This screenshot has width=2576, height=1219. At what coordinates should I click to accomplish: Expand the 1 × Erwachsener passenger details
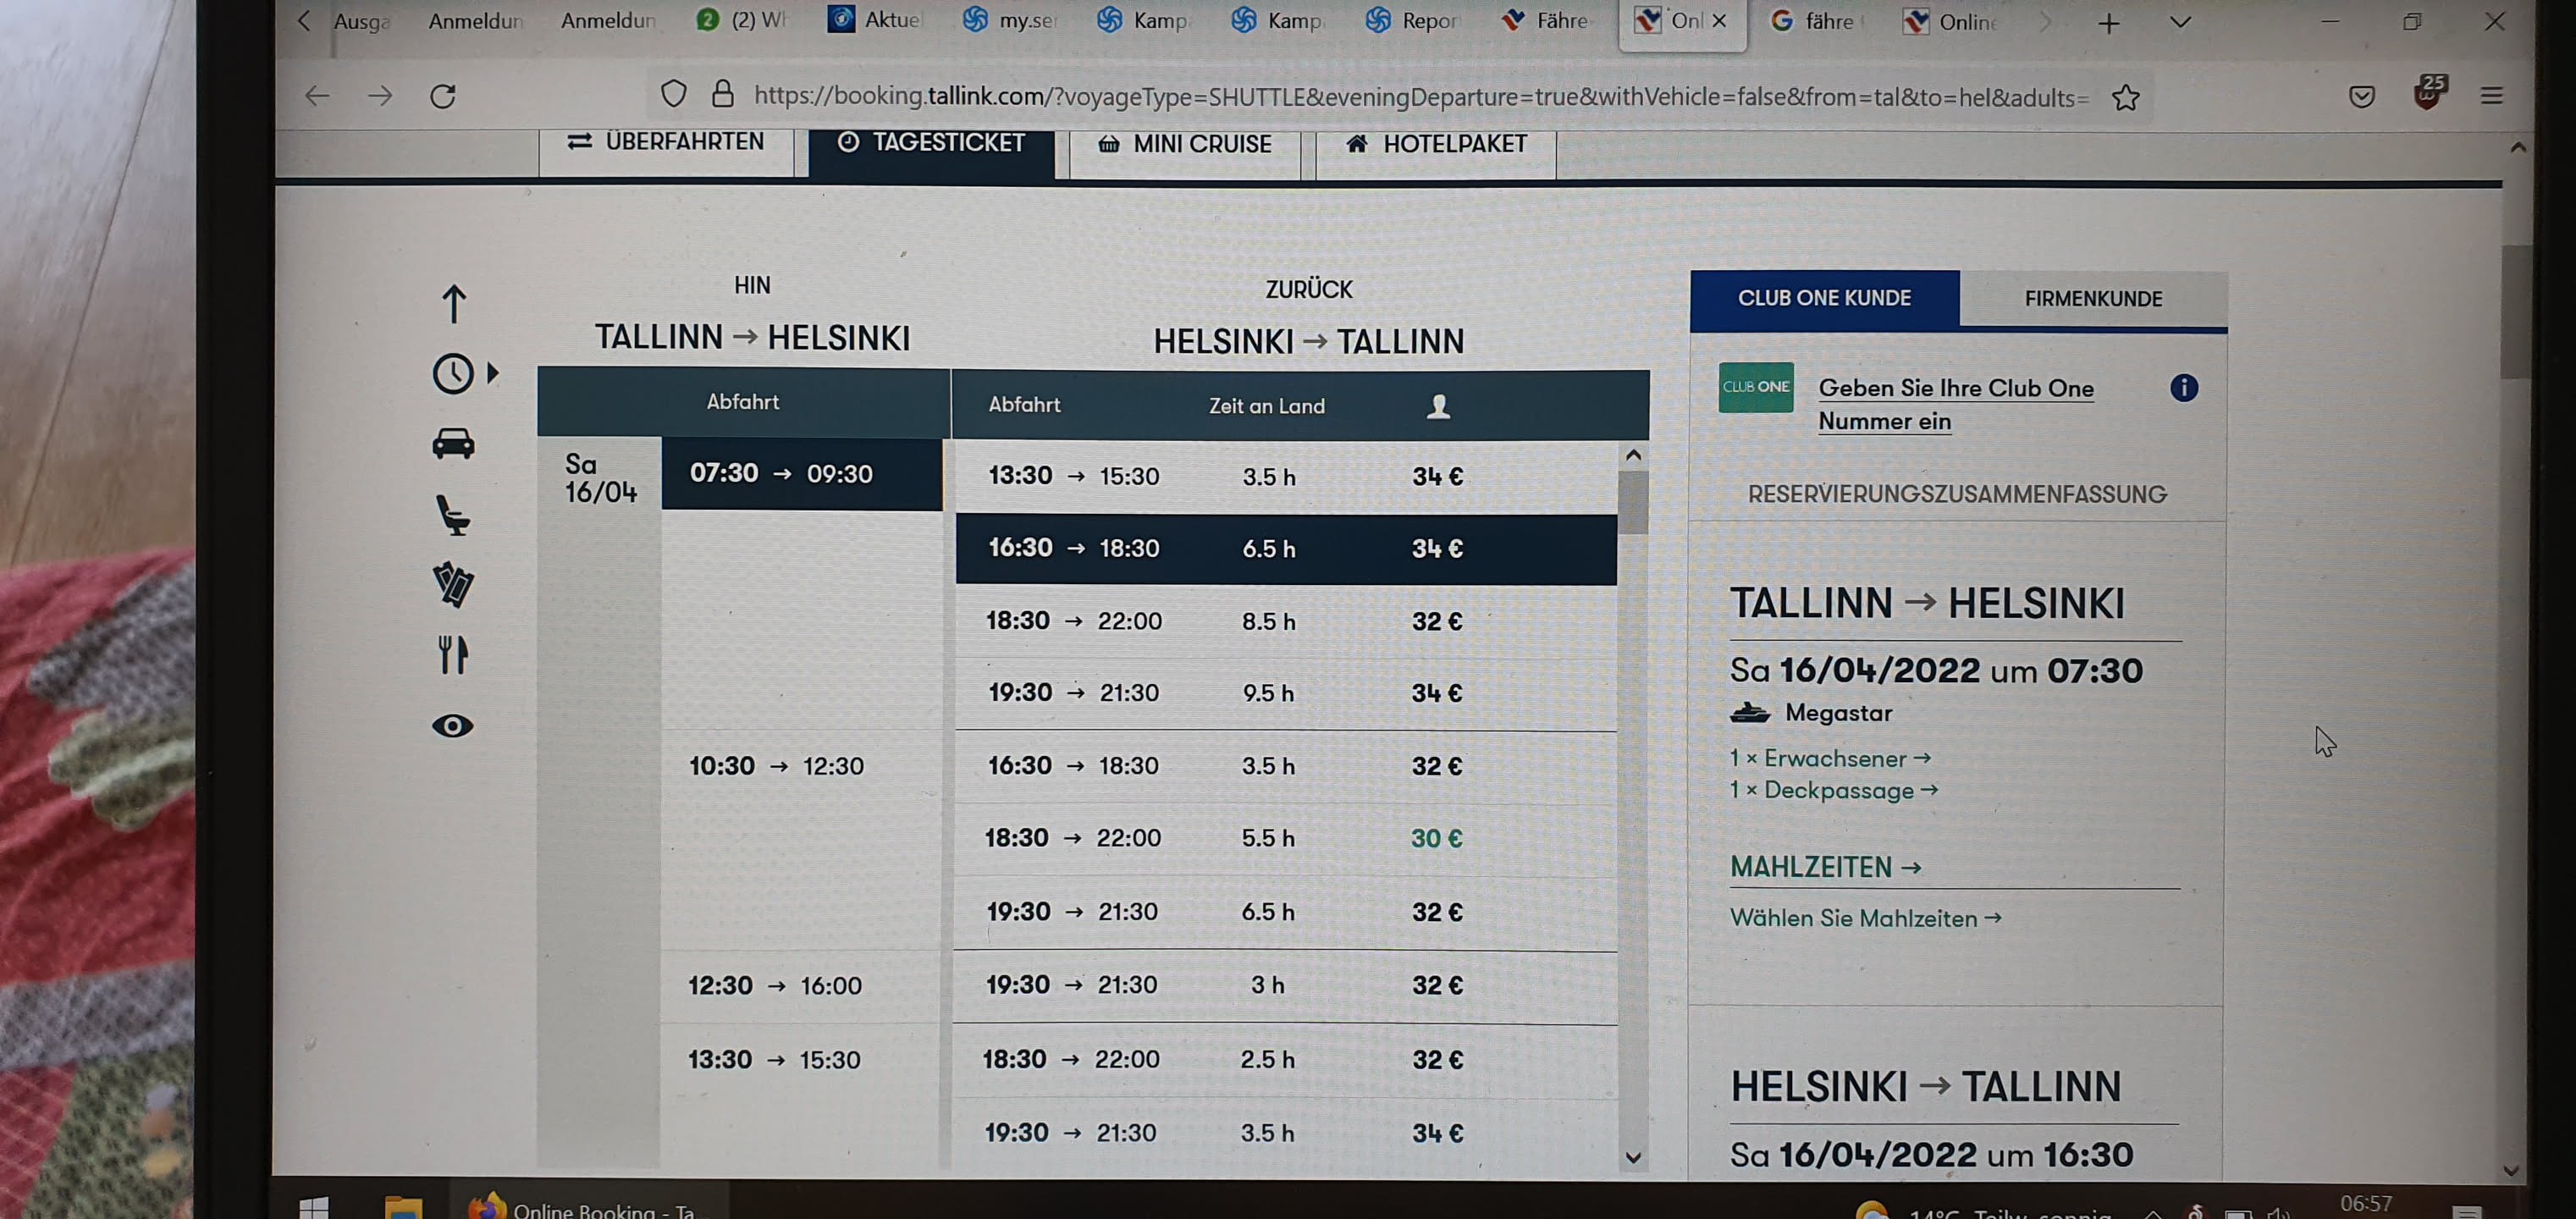[1829, 758]
